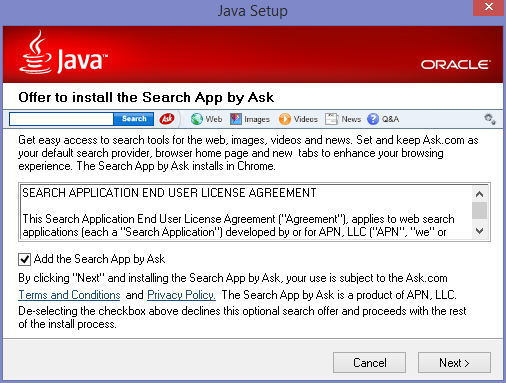Click the Videos play icon
The width and height of the screenshot is (506, 383).
(x=285, y=119)
